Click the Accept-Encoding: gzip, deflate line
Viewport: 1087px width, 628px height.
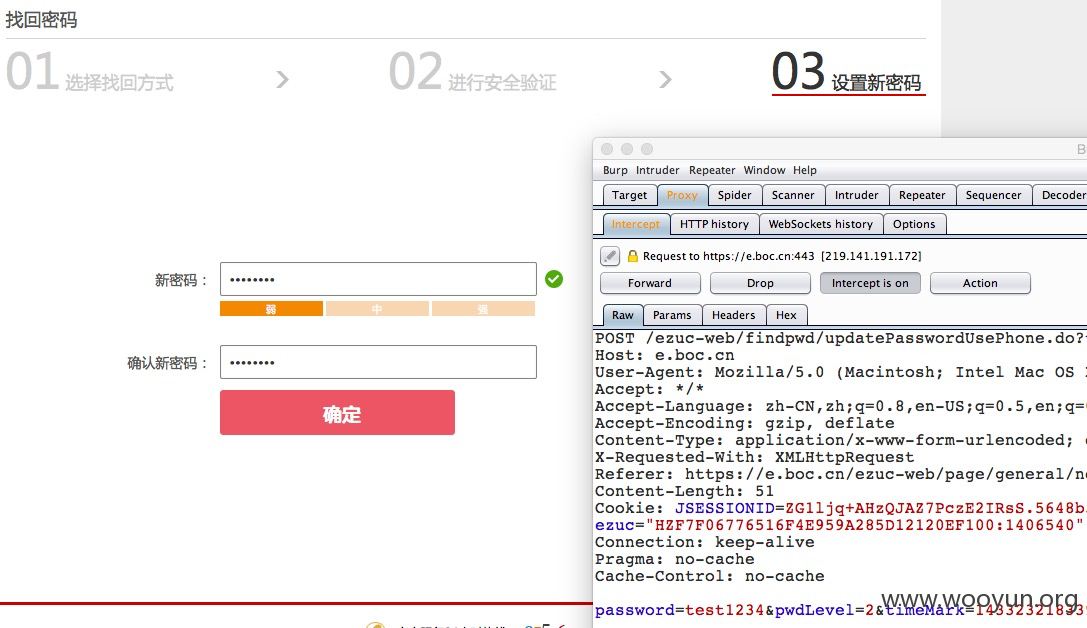pos(745,424)
